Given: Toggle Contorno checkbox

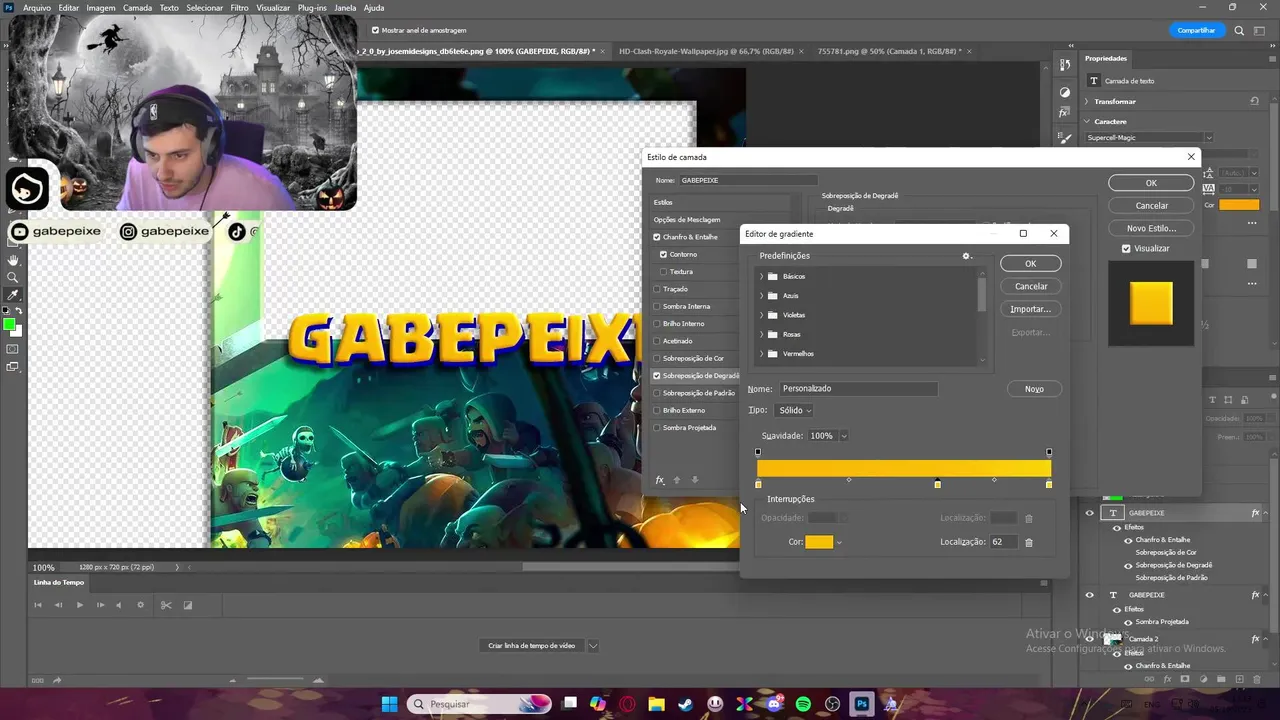Looking at the screenshot, I should click(663, 254).
